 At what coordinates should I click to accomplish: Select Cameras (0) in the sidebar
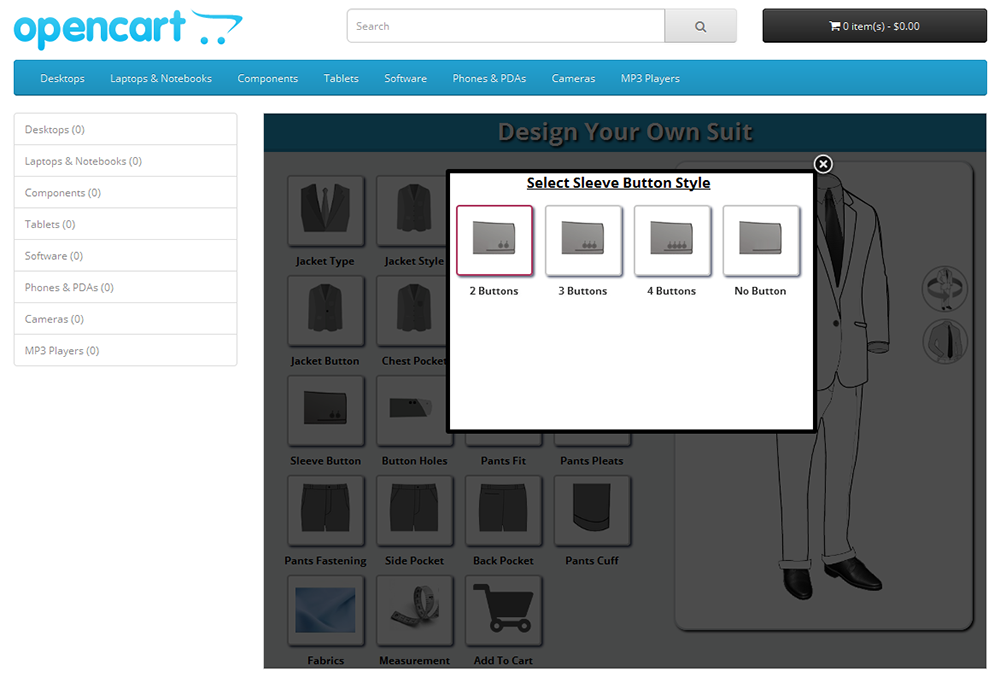[126, 319]
